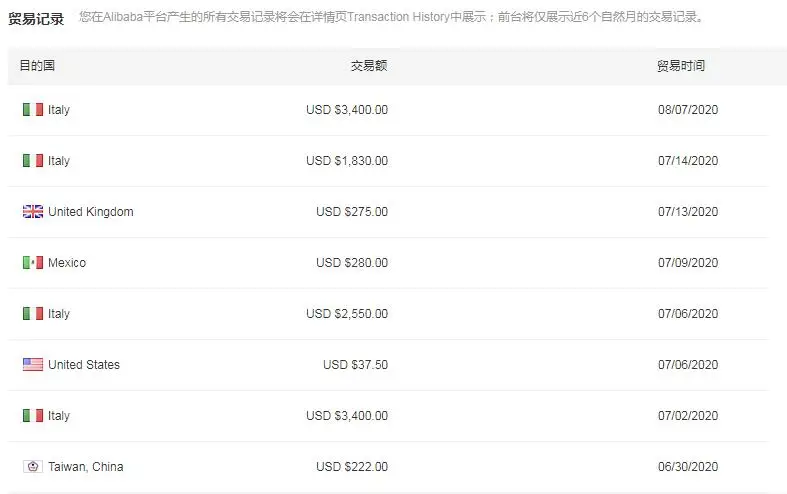
Task: Click the Italy flag in the 08/07/2020 row
Action: tap(32, 110)
